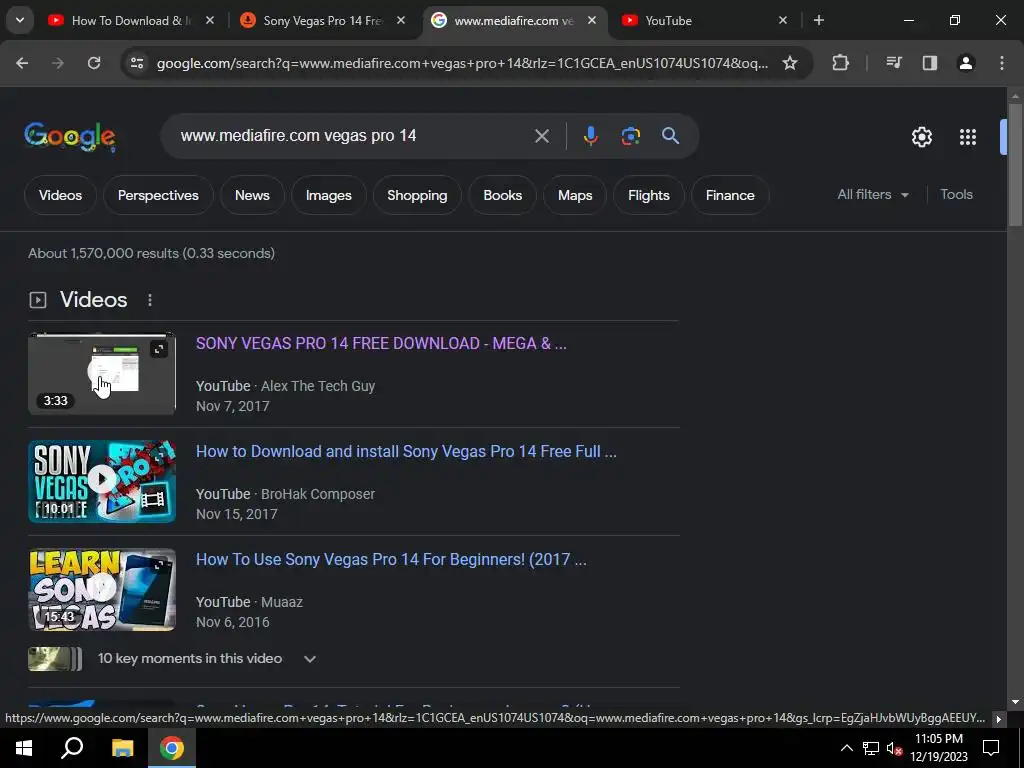Open the network tray icon
Image resolution: width=1024 pixels, height=768 pixels.
point(871,748)
